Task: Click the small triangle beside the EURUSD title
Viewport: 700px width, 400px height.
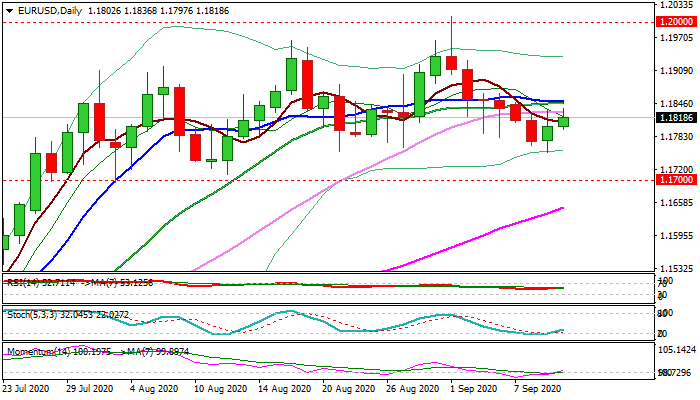Action: point(8,10)
